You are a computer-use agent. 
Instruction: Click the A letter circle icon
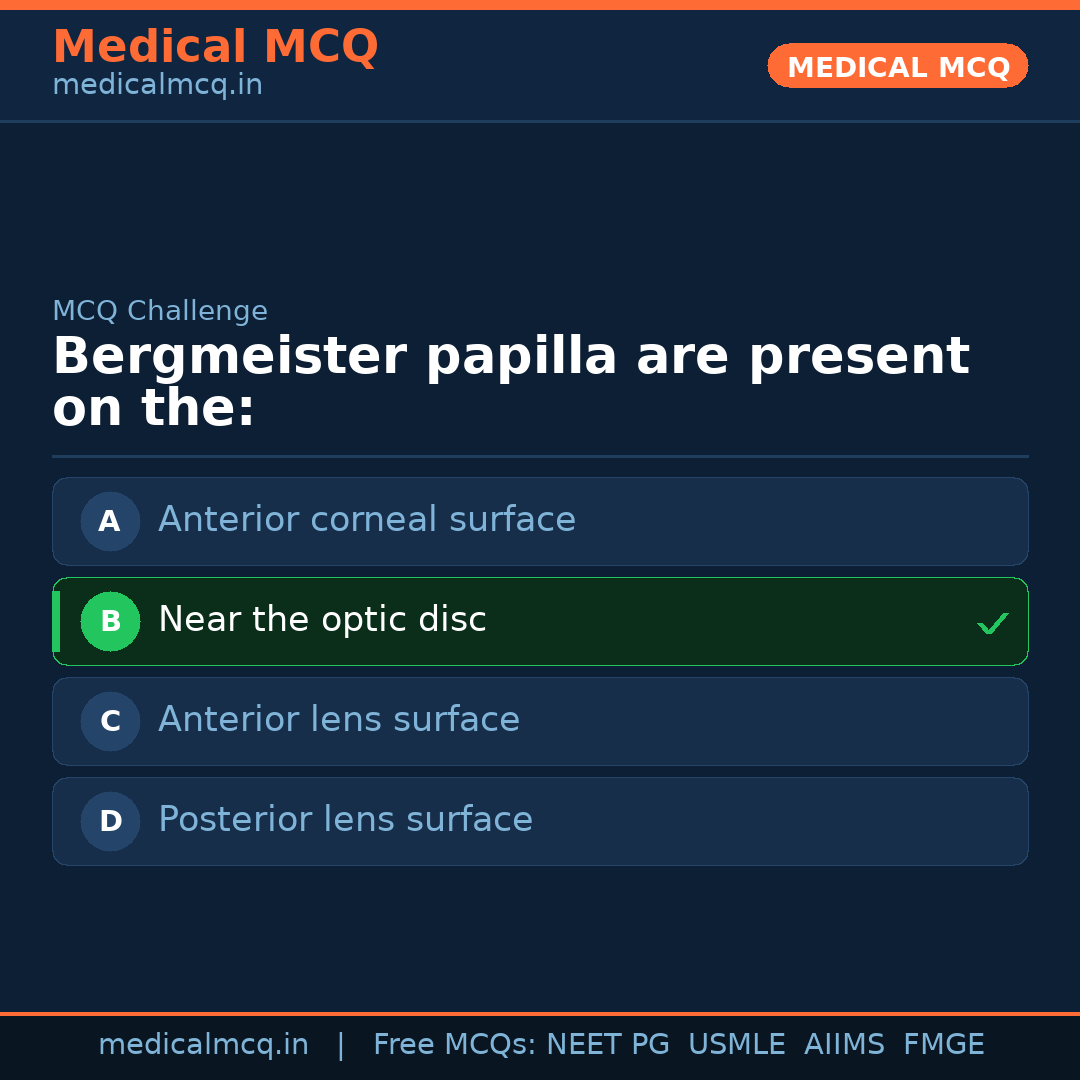[110, 521]
